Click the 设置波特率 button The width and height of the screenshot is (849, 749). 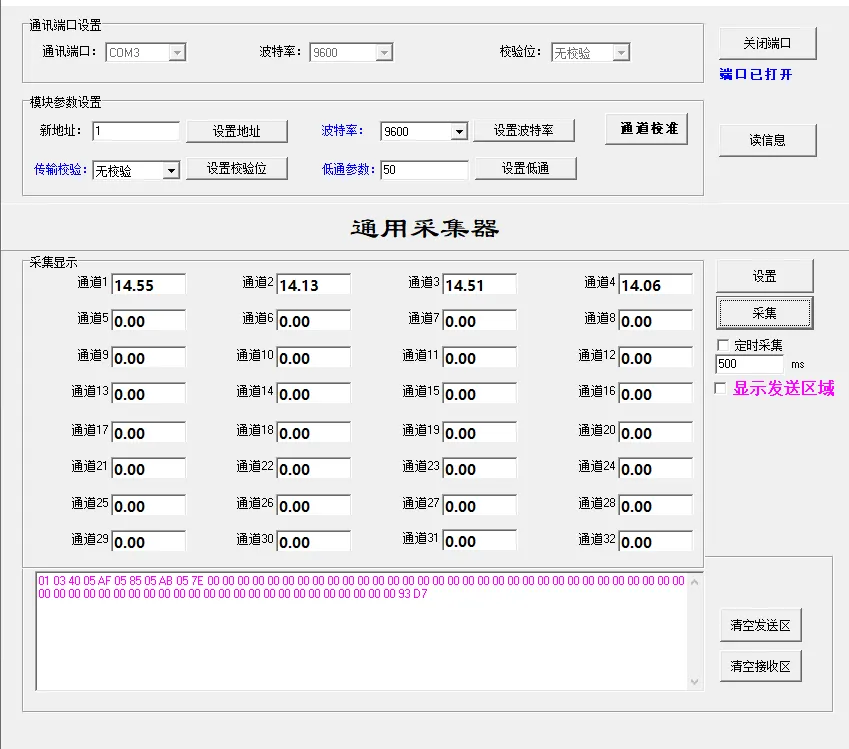pyautogui.click(x=524, y=131)
